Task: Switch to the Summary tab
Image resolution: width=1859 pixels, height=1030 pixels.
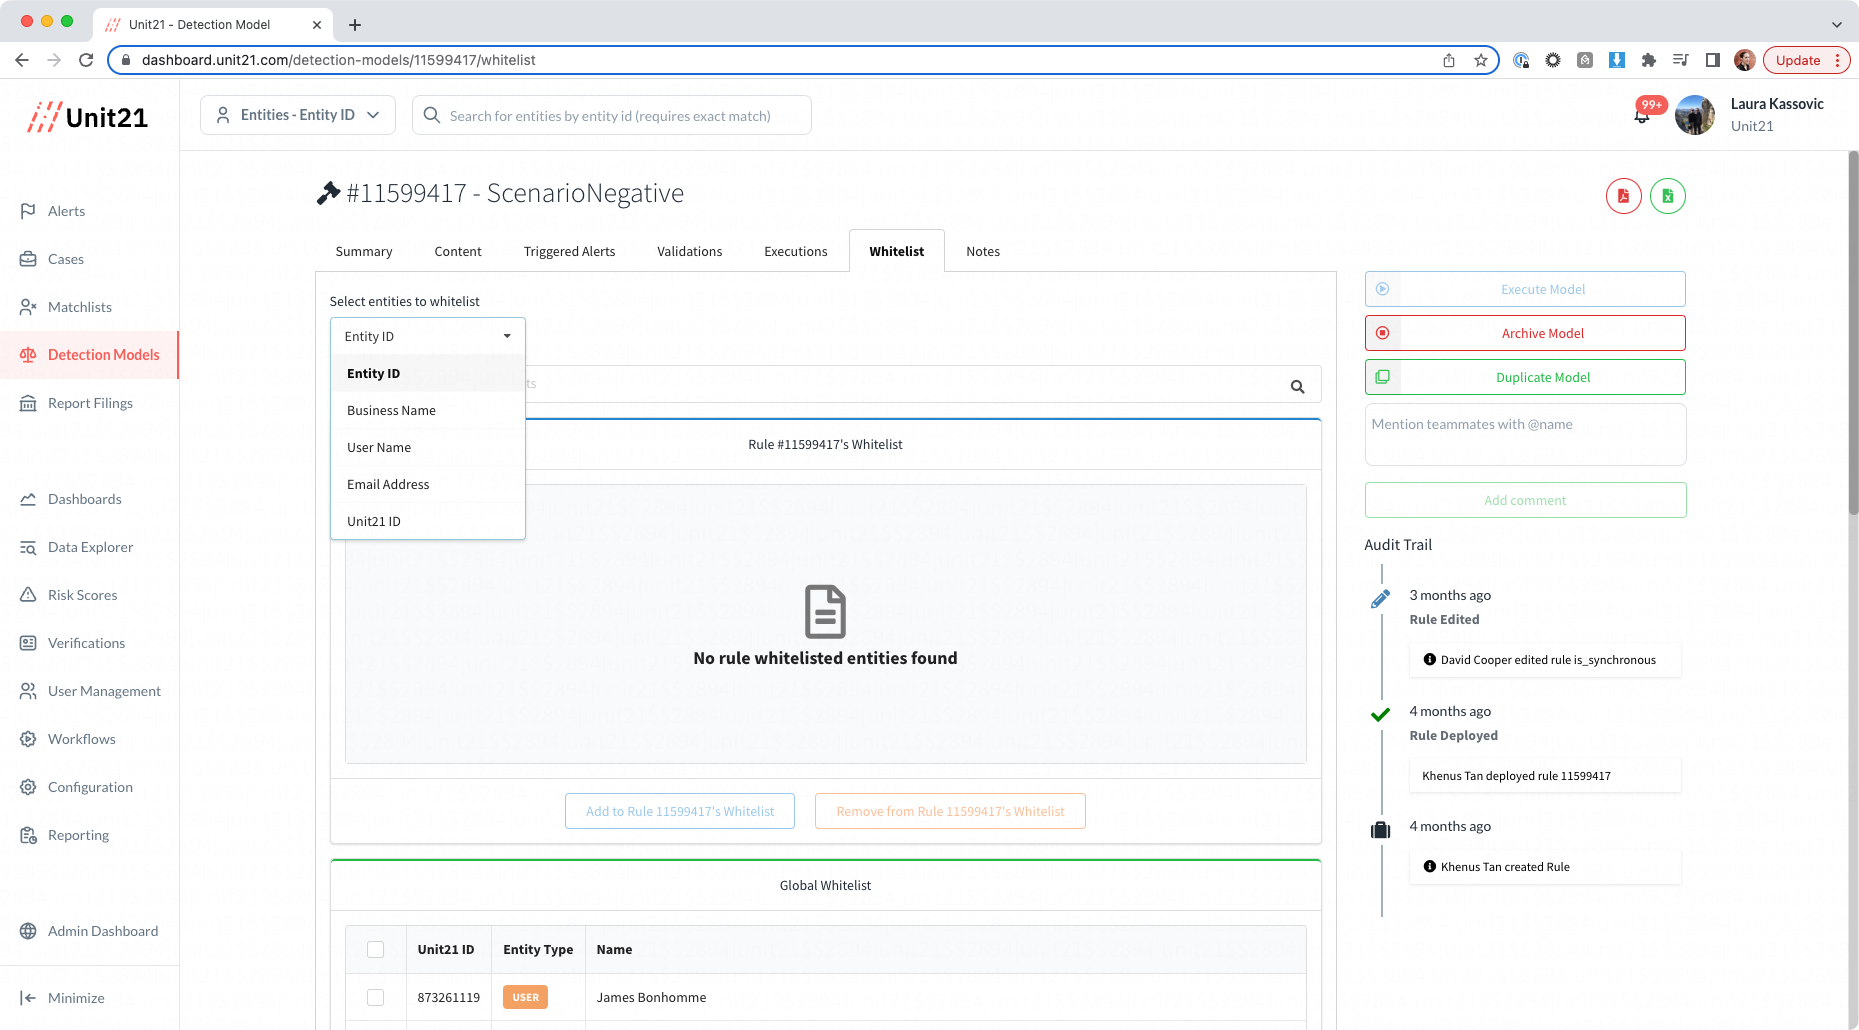Action: point(364,251)
